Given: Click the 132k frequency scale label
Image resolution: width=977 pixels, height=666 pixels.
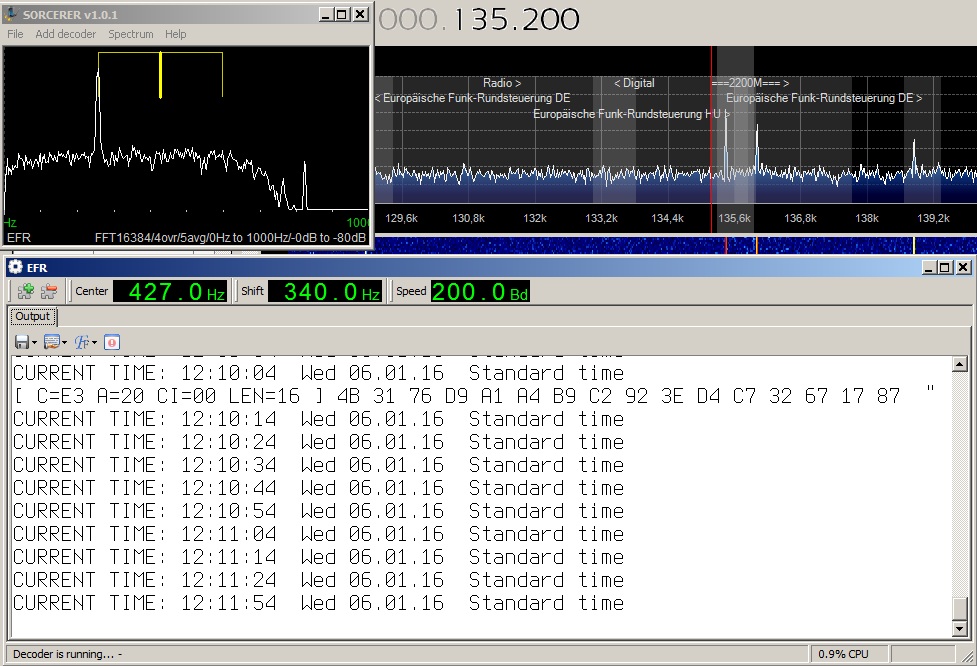Looking at the screenshot, I should tap(535, 218).
